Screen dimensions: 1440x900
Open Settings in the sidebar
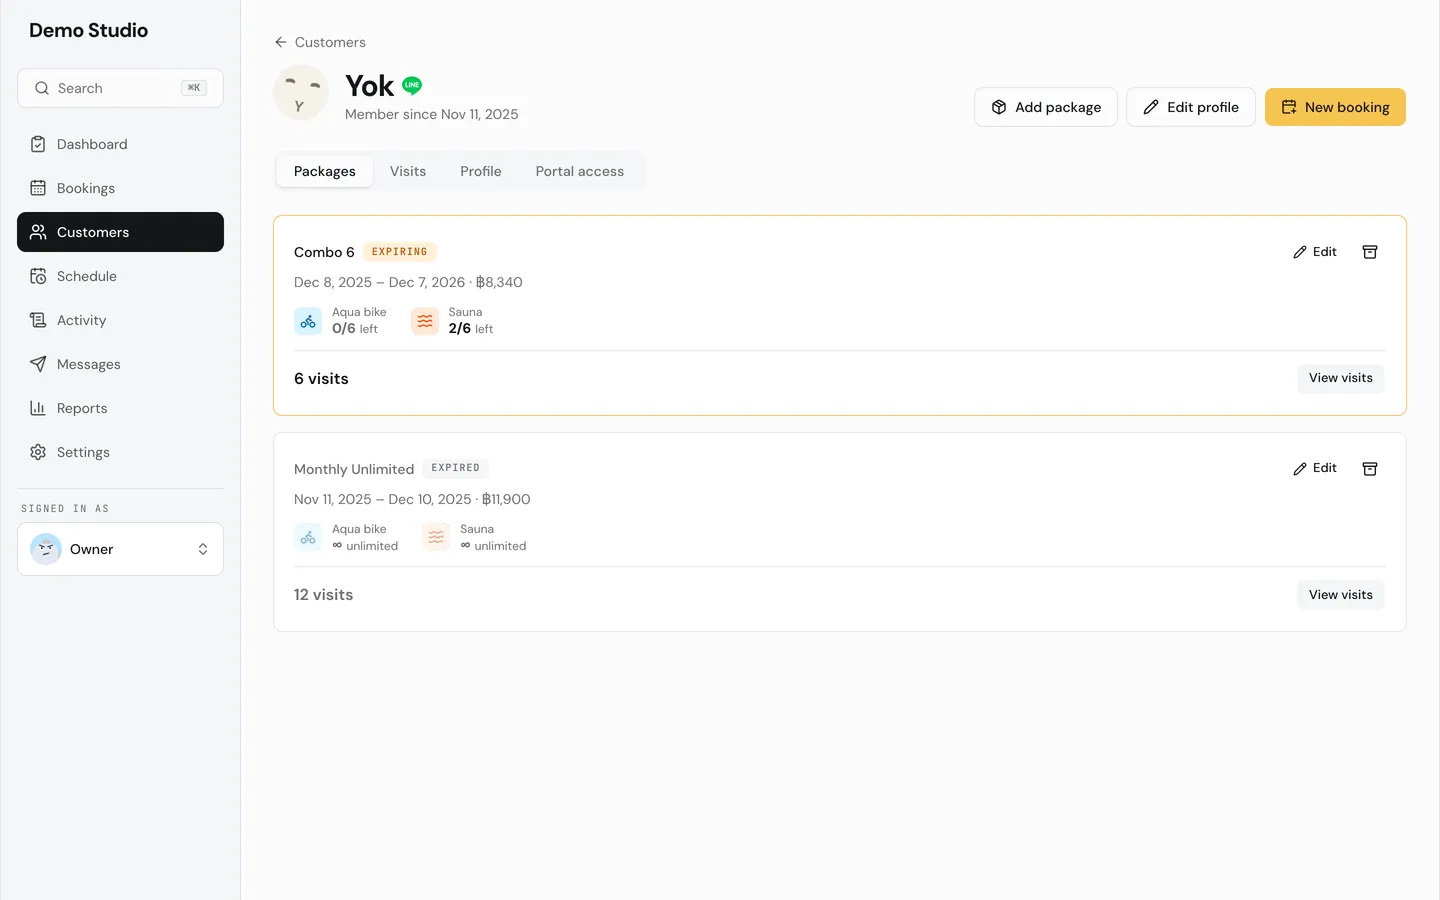coord(120,452)
